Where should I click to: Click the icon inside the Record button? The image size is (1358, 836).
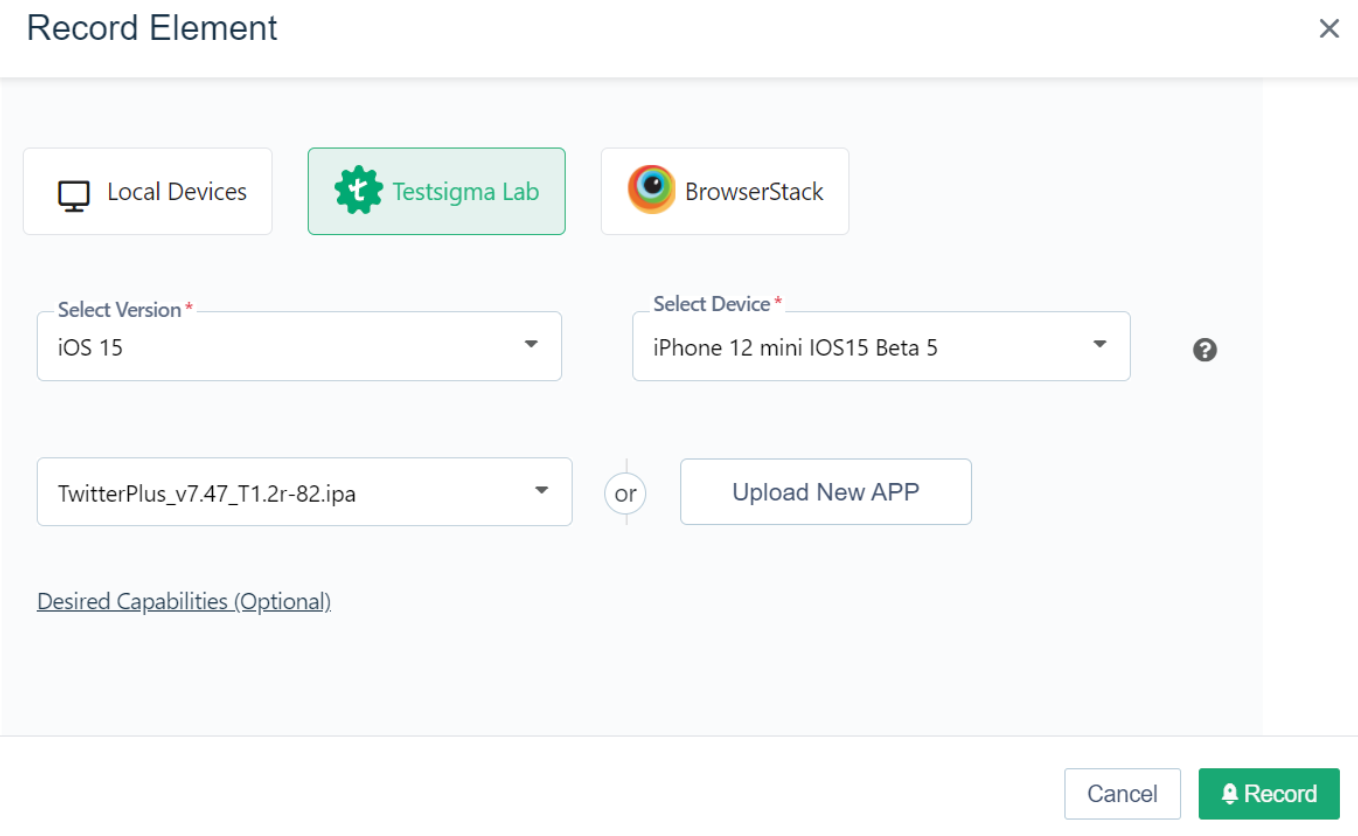[1230, 794]
